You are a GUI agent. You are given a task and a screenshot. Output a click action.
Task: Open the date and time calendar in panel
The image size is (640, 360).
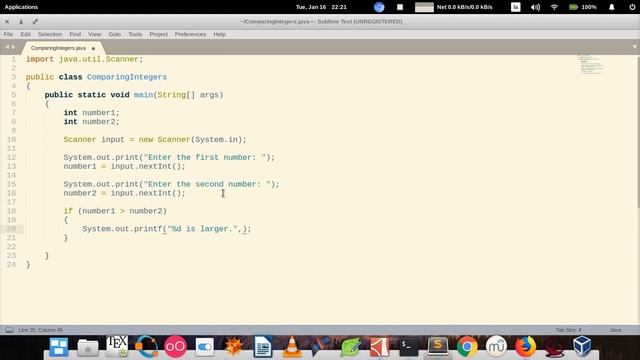(x=321, y=7)
